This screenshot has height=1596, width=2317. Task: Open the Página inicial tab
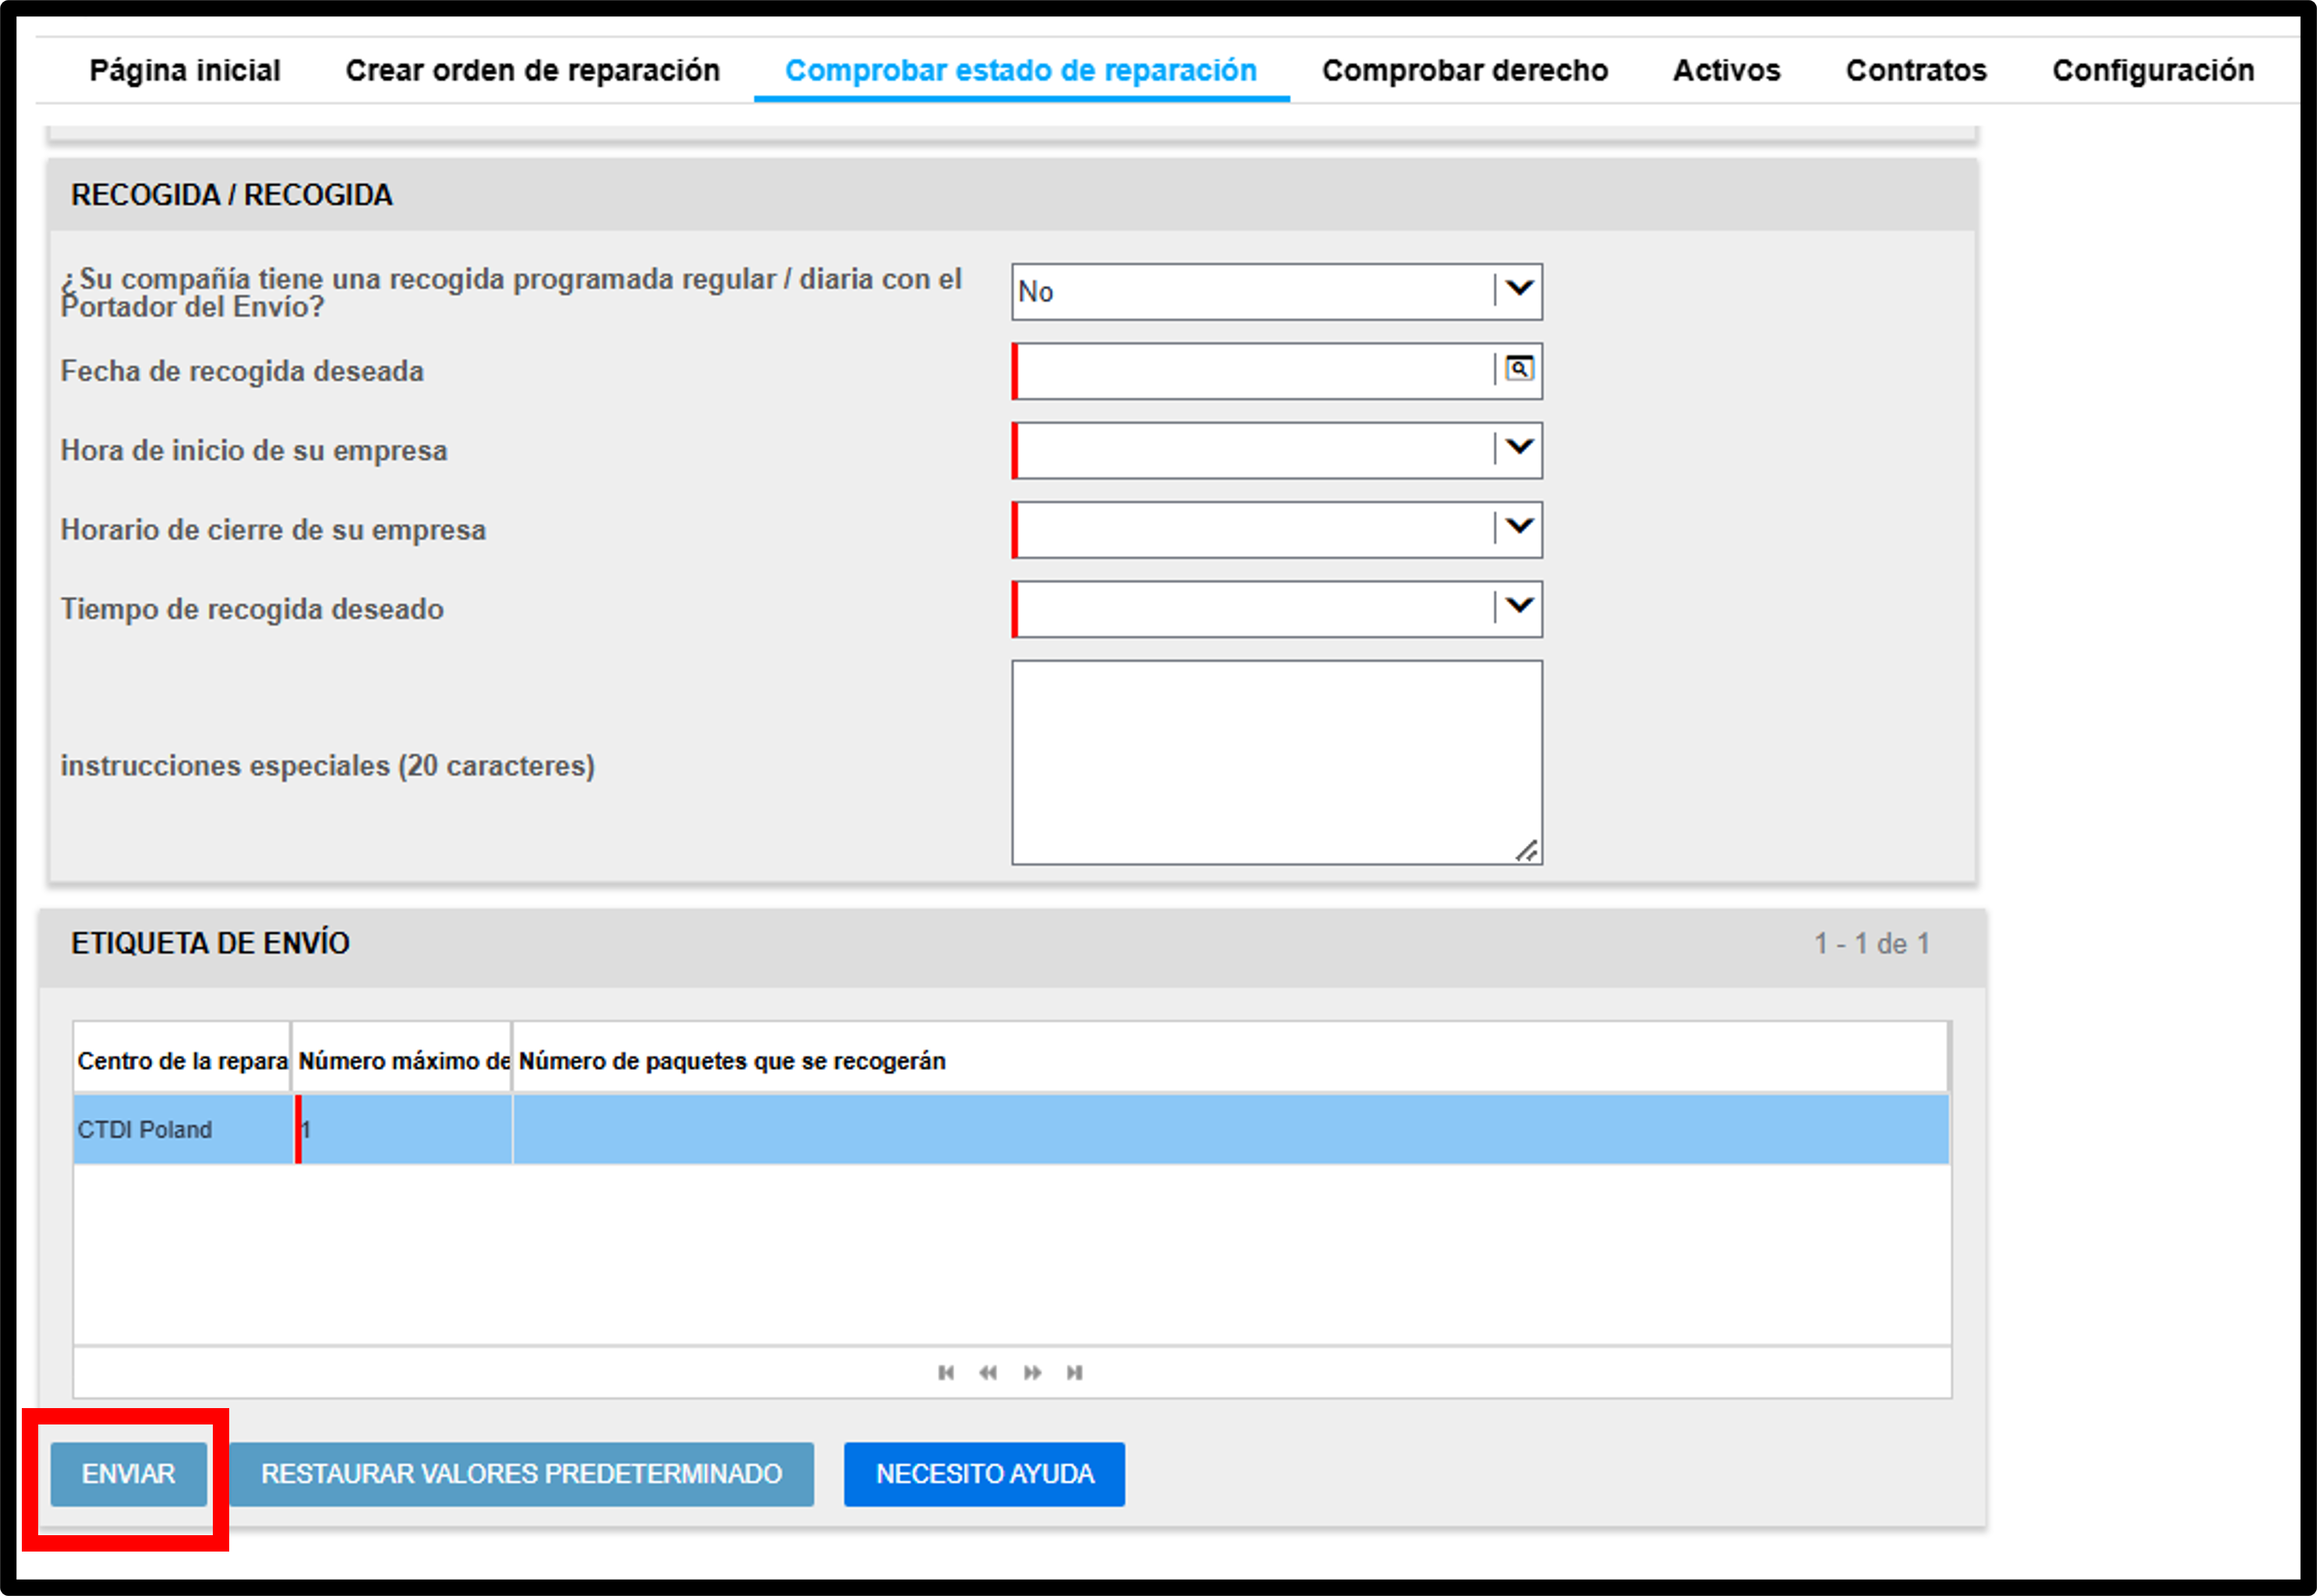185,70
